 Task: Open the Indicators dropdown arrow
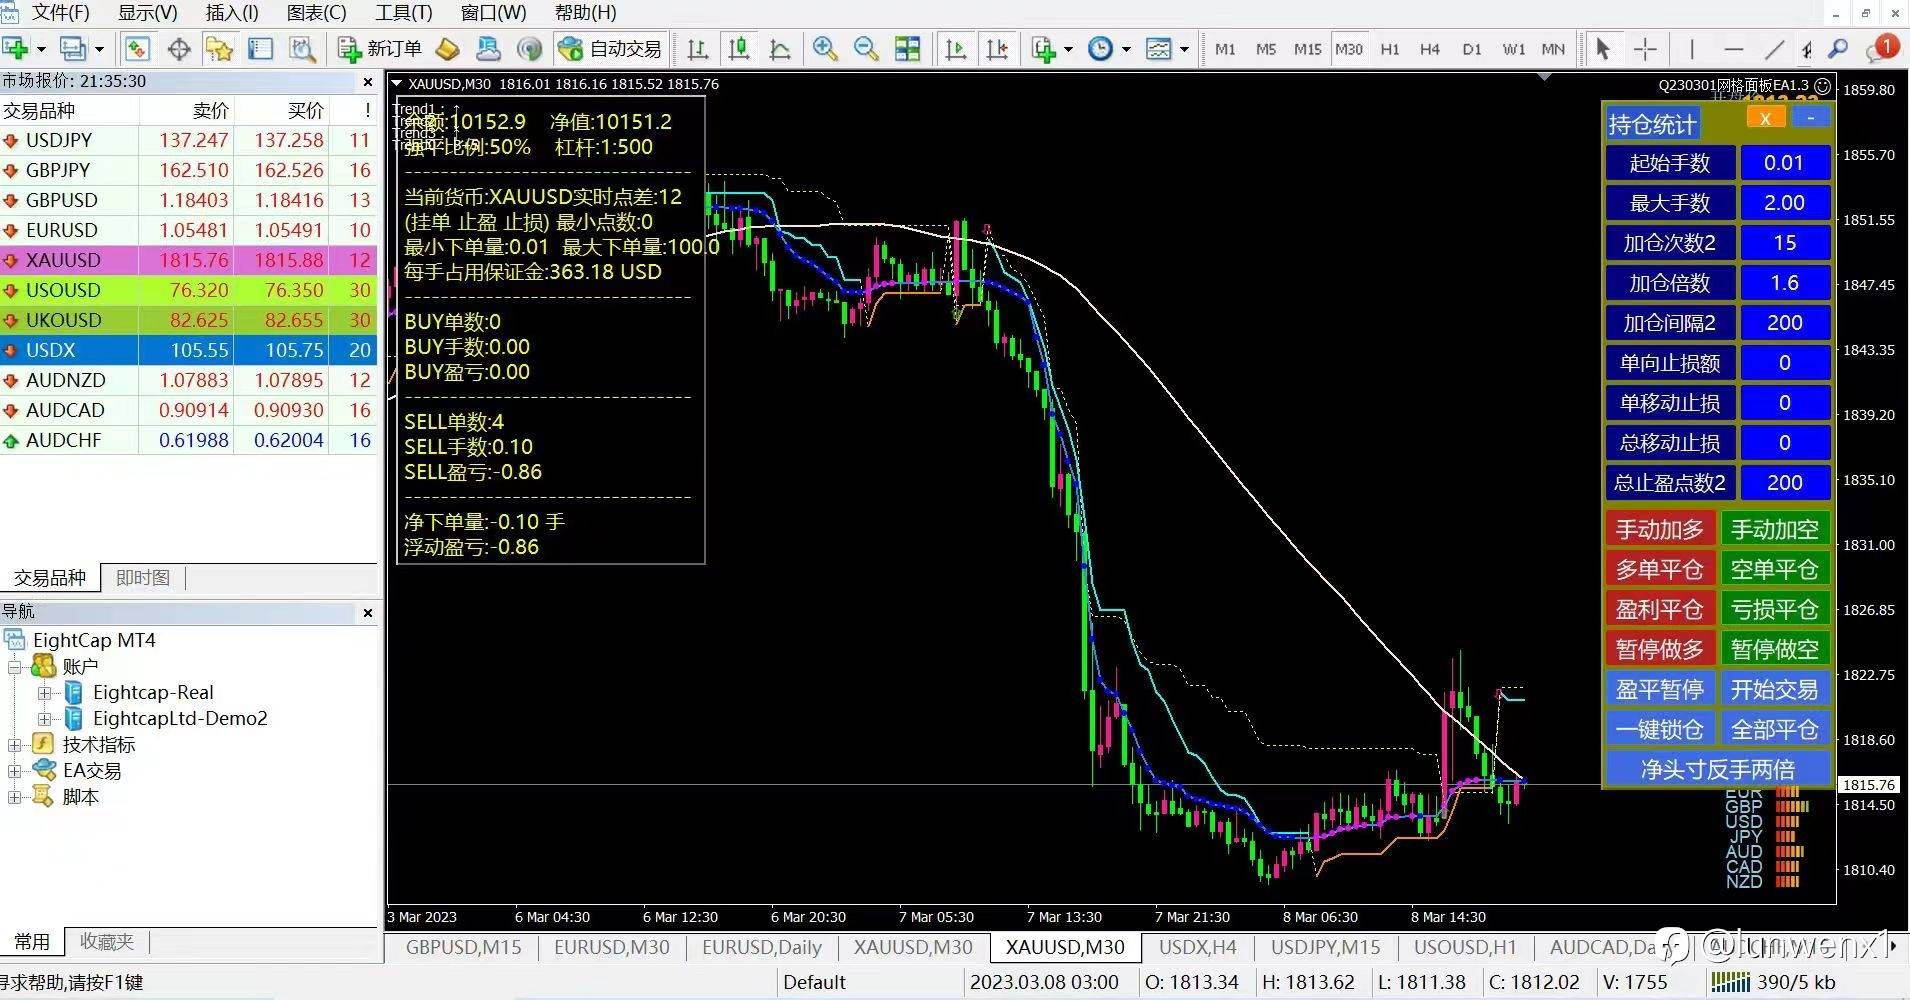(1069, 48)
